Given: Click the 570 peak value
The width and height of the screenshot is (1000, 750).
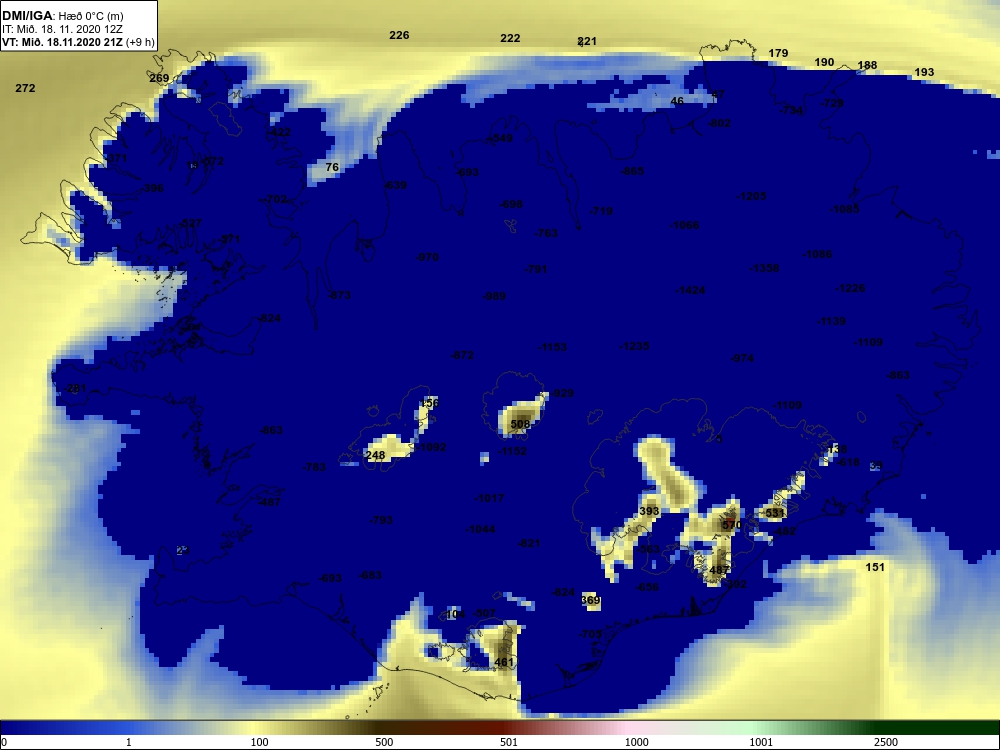Looking at the screenshot, I should [732, 525].
